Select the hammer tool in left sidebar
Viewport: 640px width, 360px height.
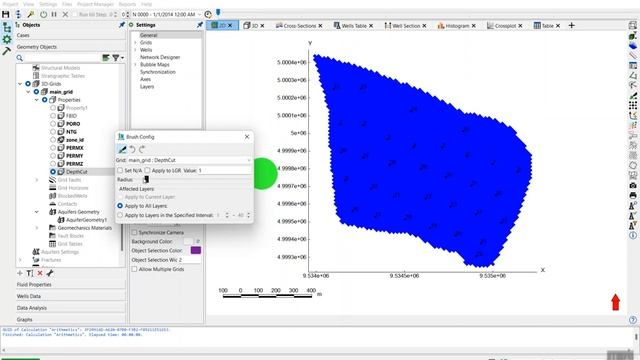click(x=7, y=51)
